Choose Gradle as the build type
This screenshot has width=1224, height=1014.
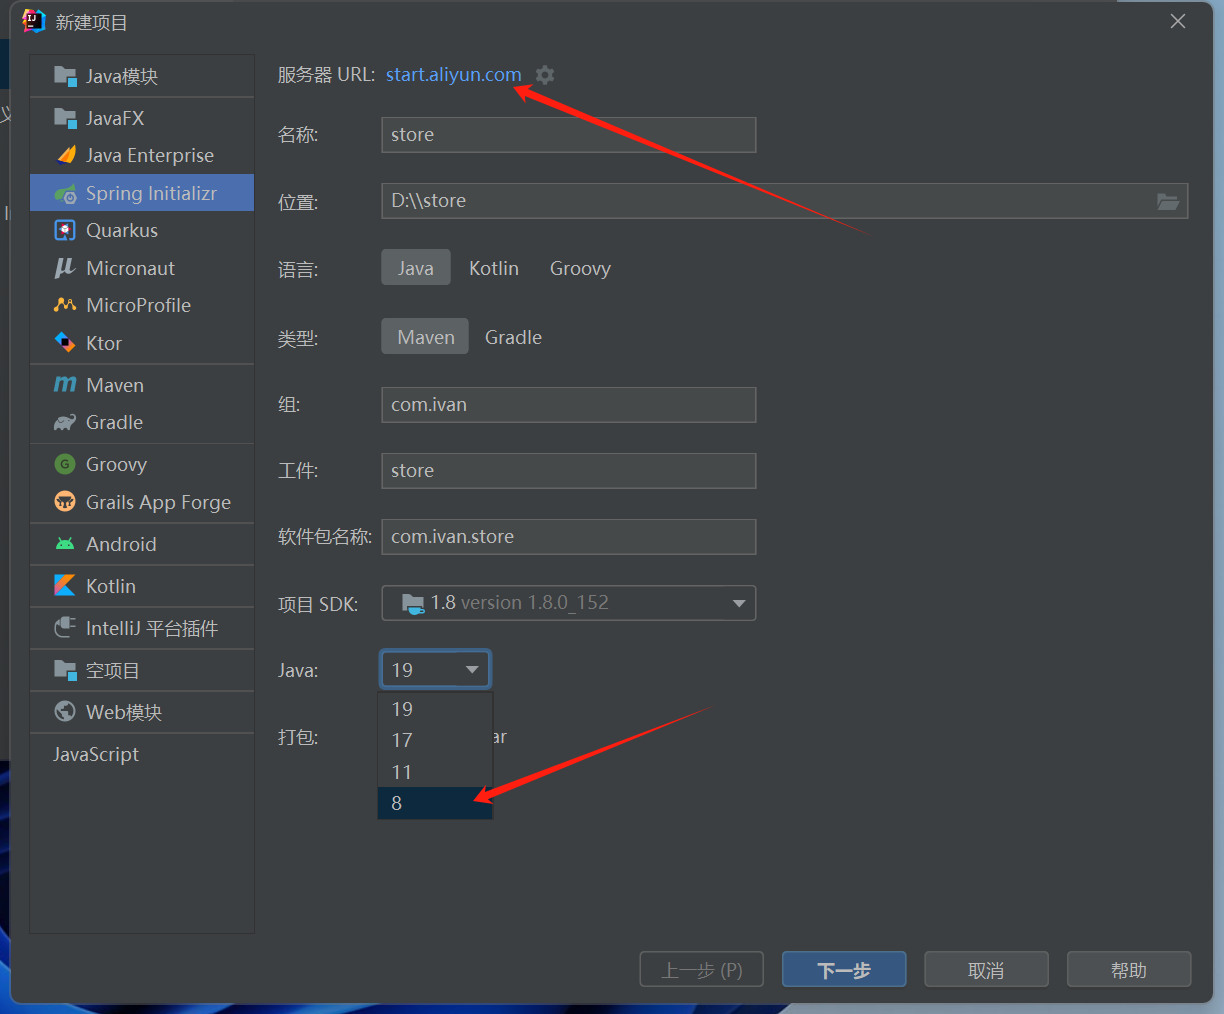pyautogui.click(x=513, y=337)
